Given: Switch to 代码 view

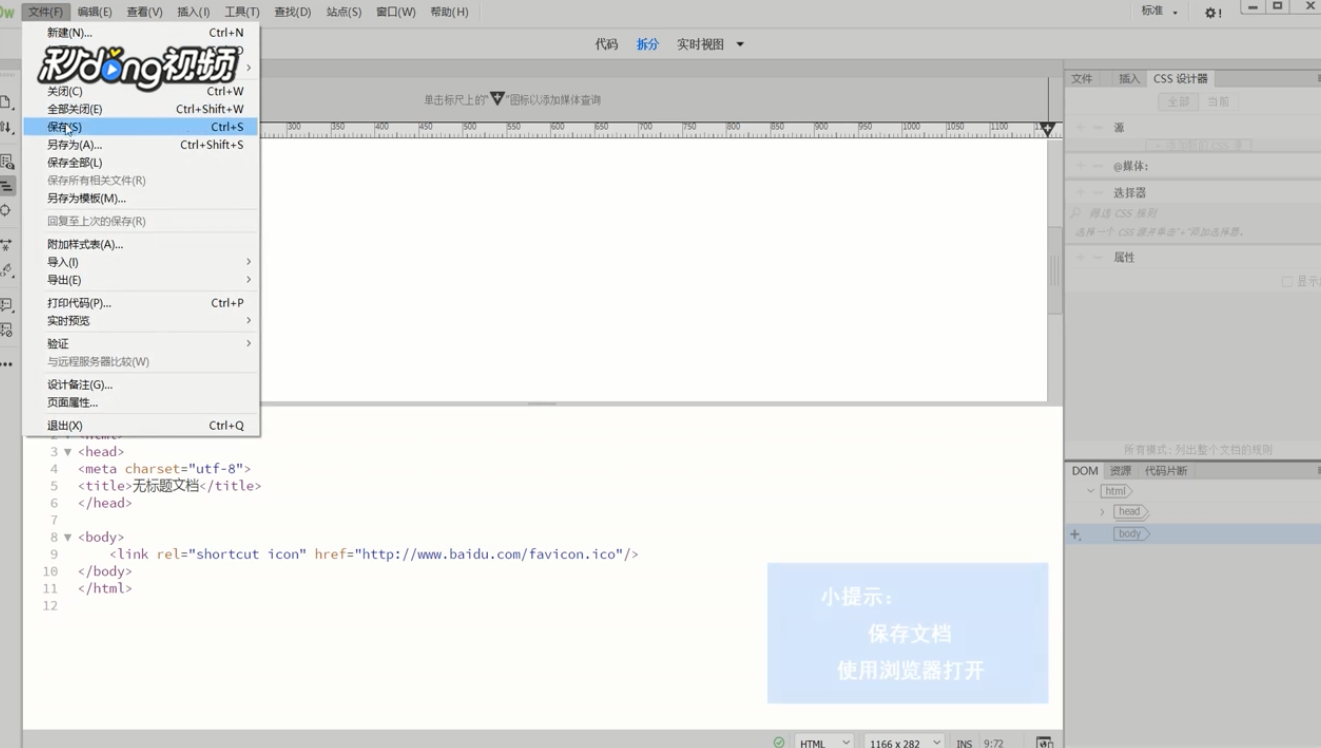Looking at the screenshot, I should pos(606,44).
